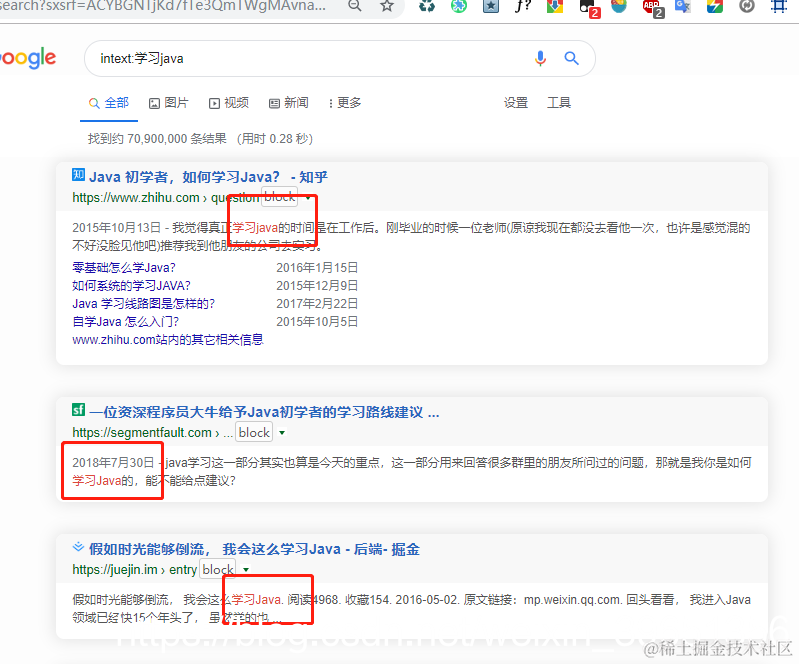Click block button on Juejin result
Image resolution: width=799 pixels, height=664 pixels.
tap(218, 569)
